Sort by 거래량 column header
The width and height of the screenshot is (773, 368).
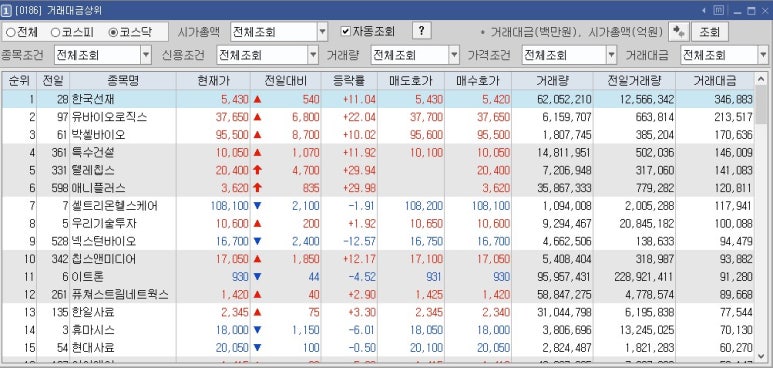552,81
